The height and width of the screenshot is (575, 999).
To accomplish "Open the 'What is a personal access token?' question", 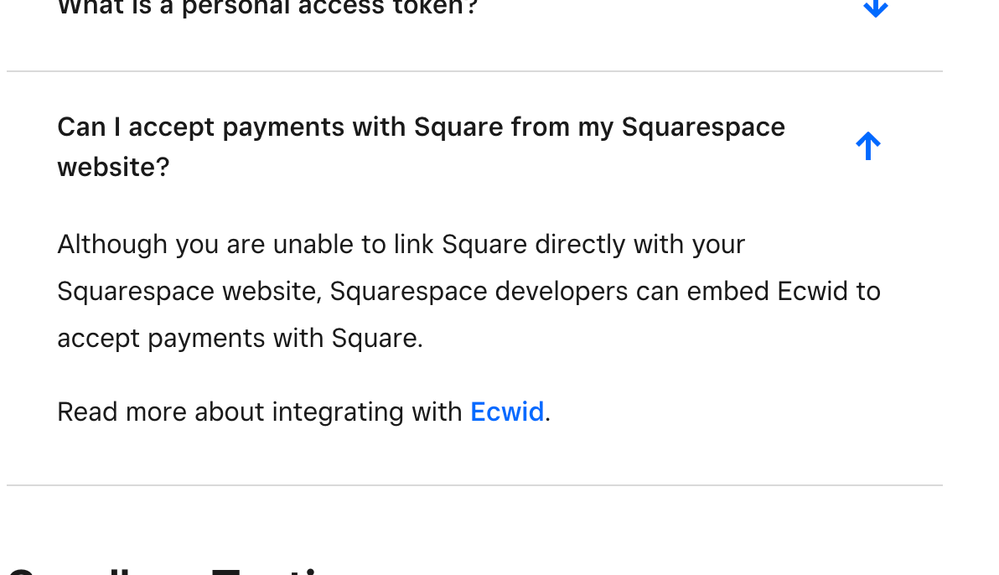I will [x=267, y=7].
